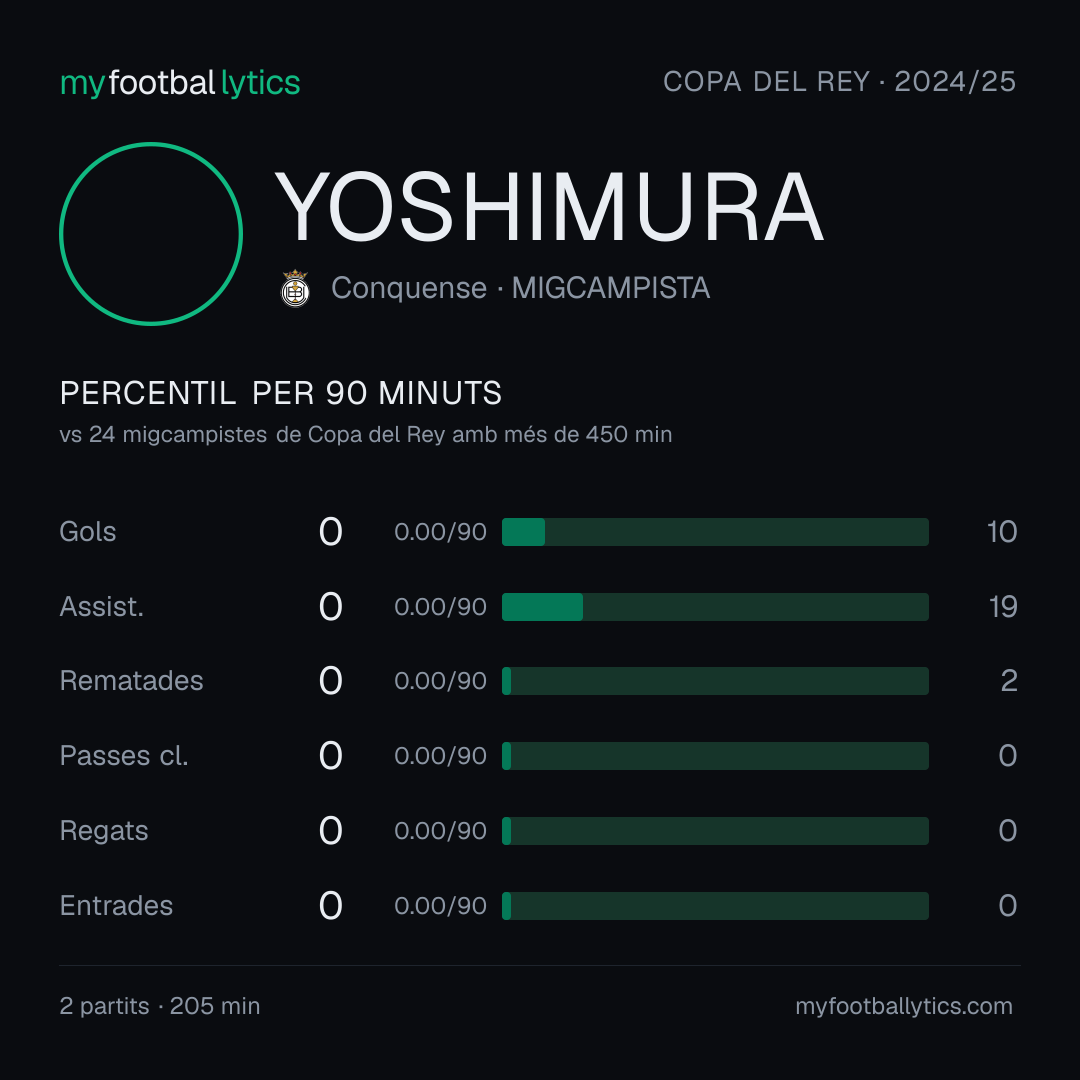
Task: Click the Percentil per 90 minuts heading
Action: tap(280, 393)
